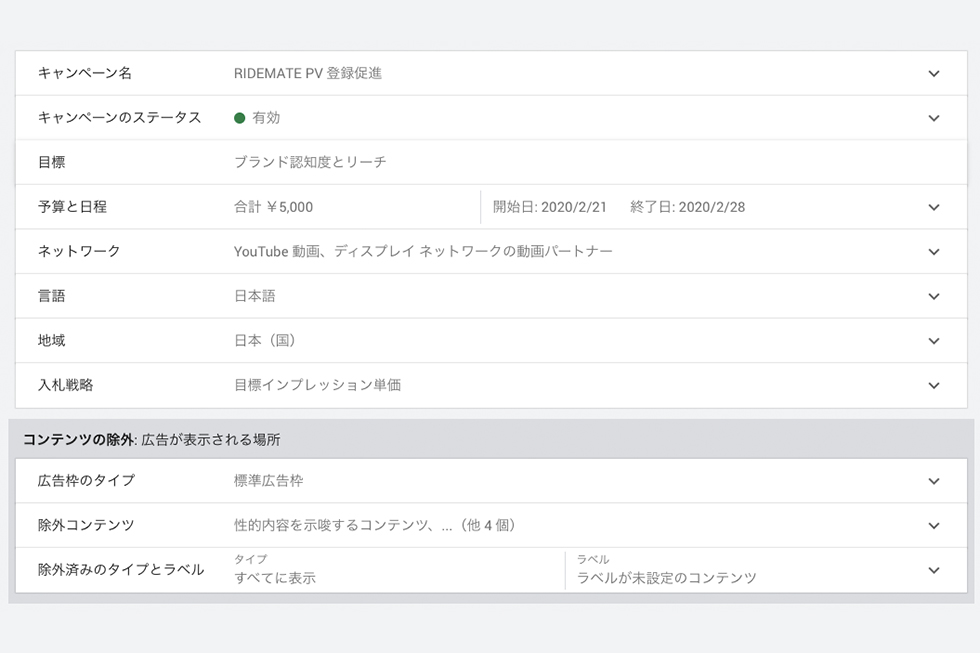Image resolution: width=980 pixels, height=653 pixels.
Task: Open the 地域 row chevron
Action: click(x=934, y=341)
